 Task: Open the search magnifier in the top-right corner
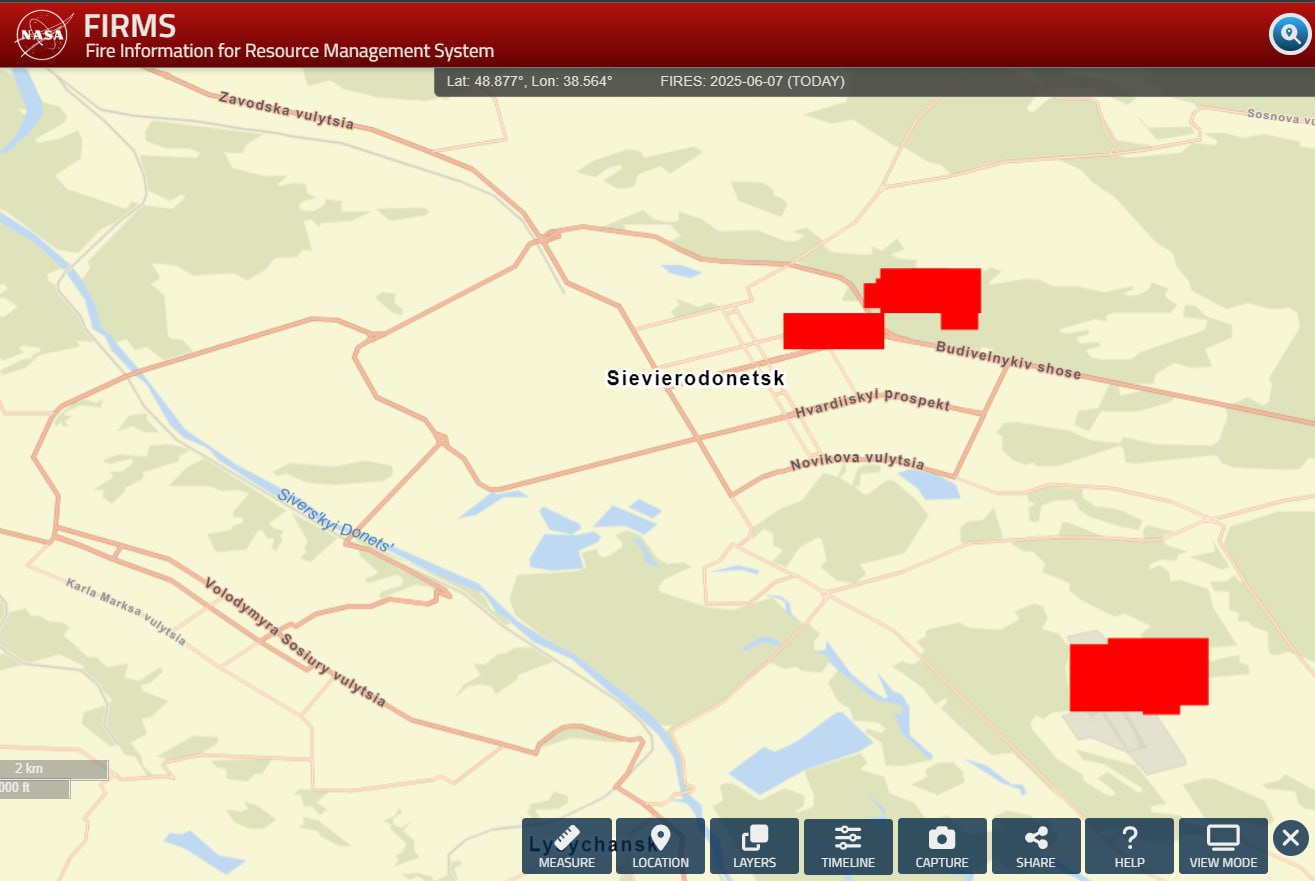[x=1289, y=35]
